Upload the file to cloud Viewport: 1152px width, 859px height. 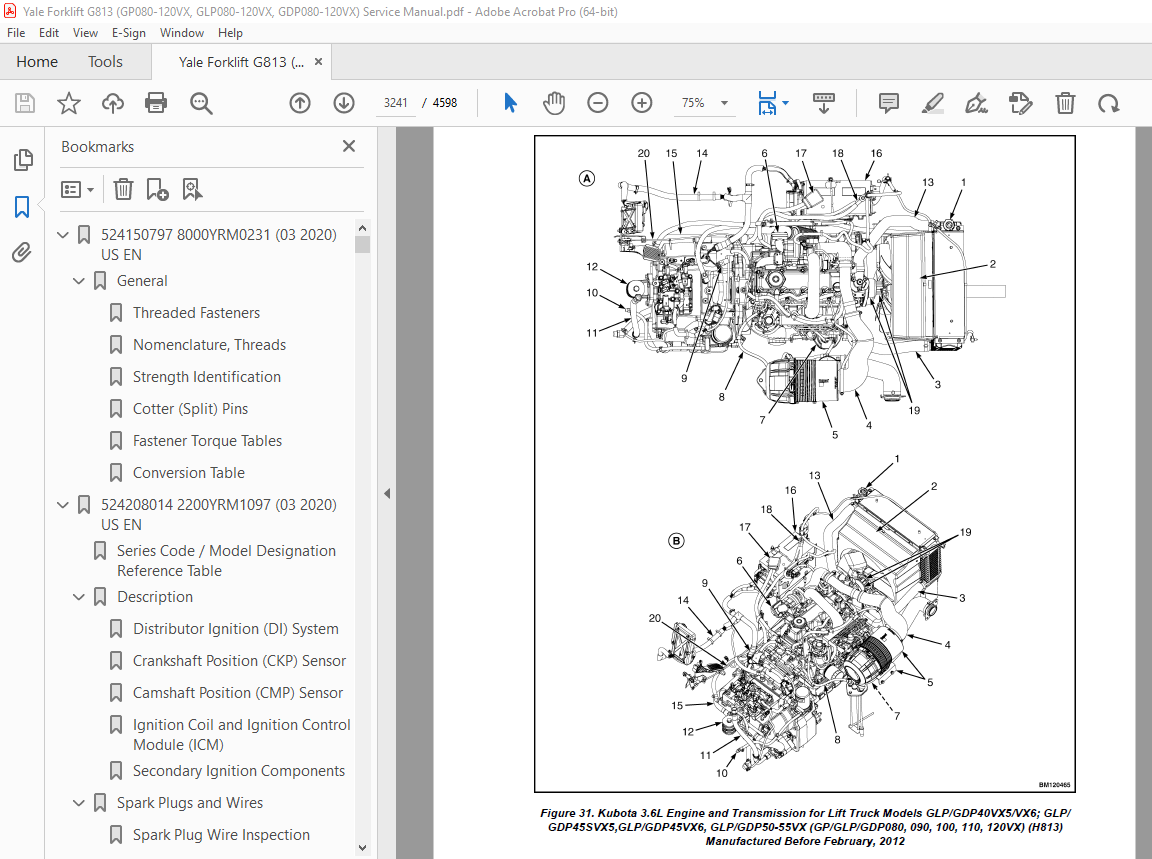[x=112, y=103]
